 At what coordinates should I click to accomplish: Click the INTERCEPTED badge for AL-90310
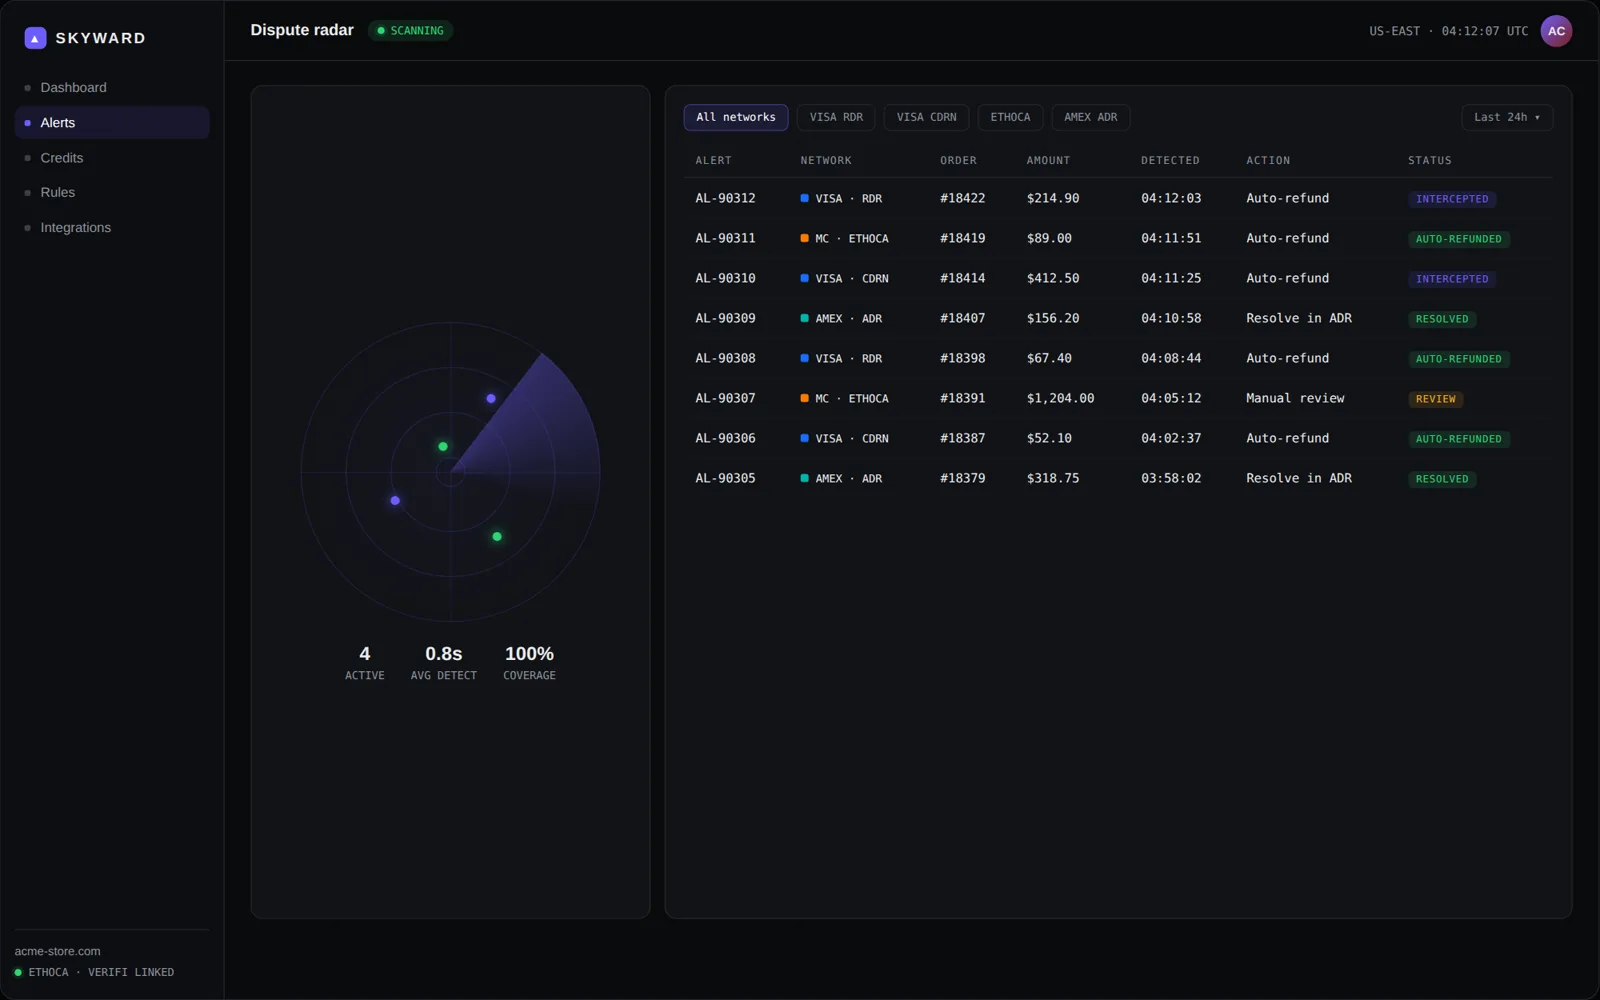tap(1452, 279)
